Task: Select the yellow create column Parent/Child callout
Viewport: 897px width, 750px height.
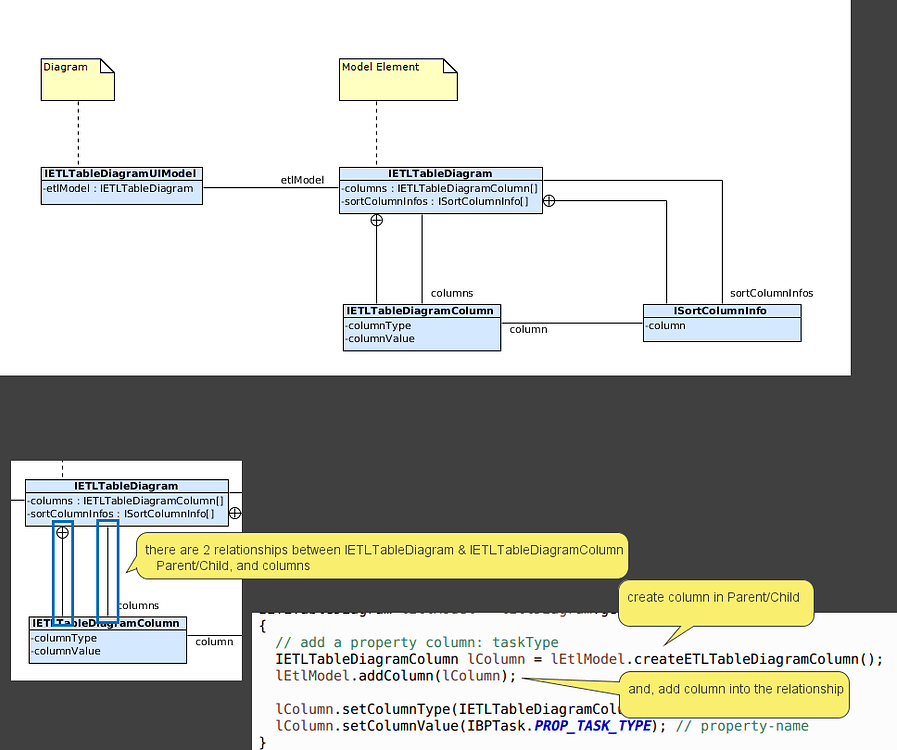Action: point(714,597)
